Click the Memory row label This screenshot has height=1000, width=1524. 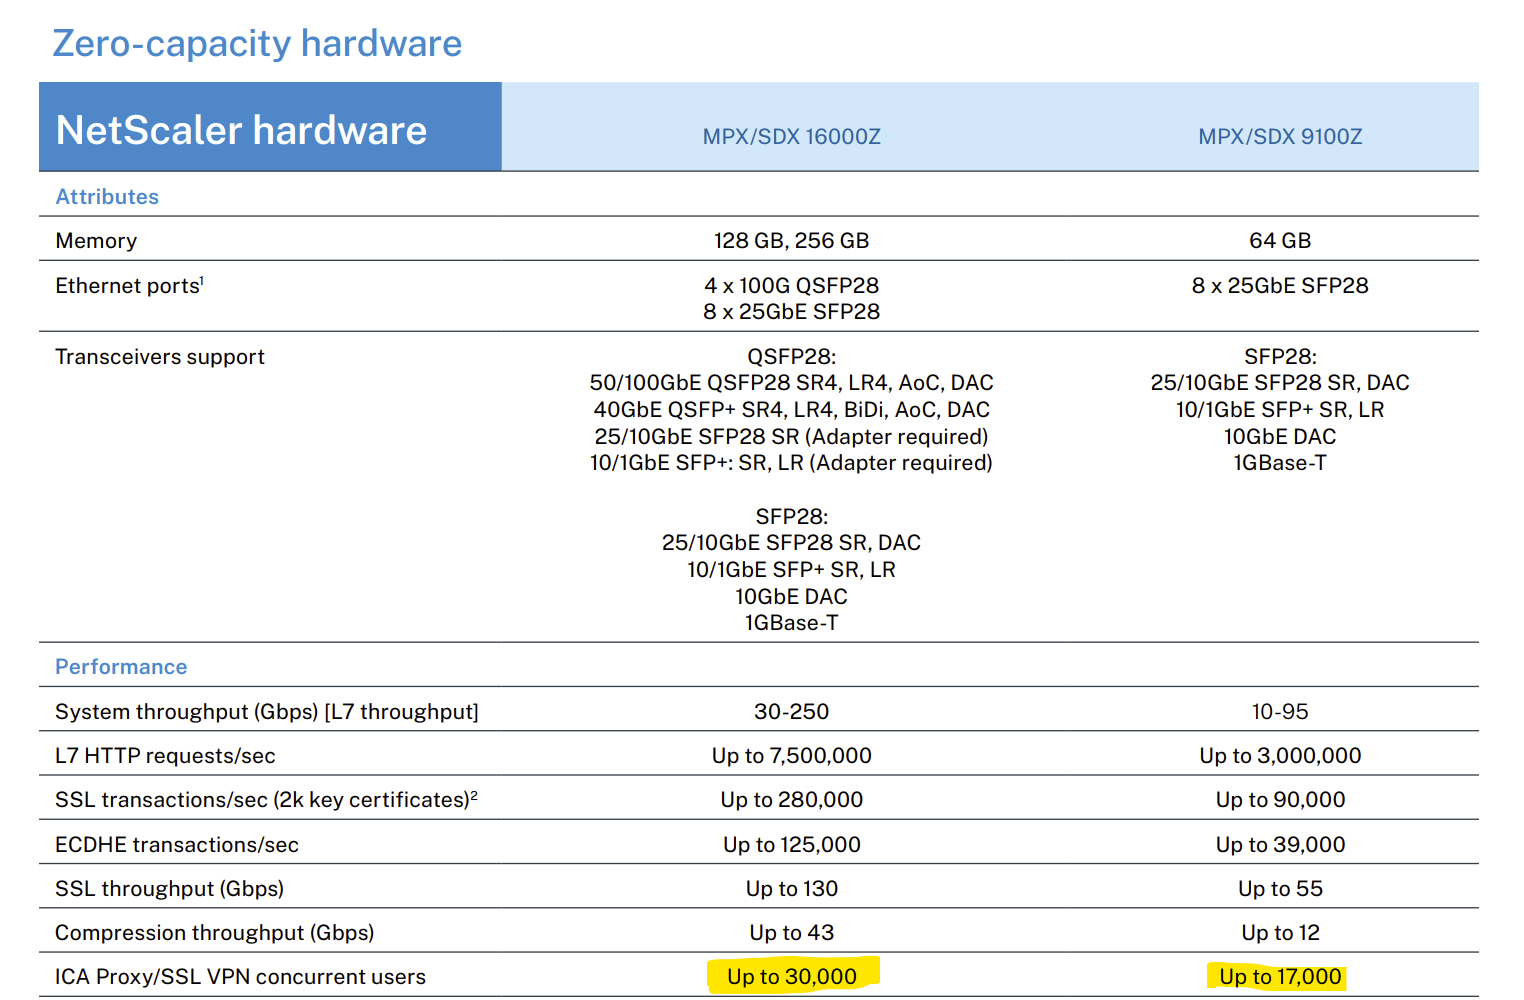(95, 240)
